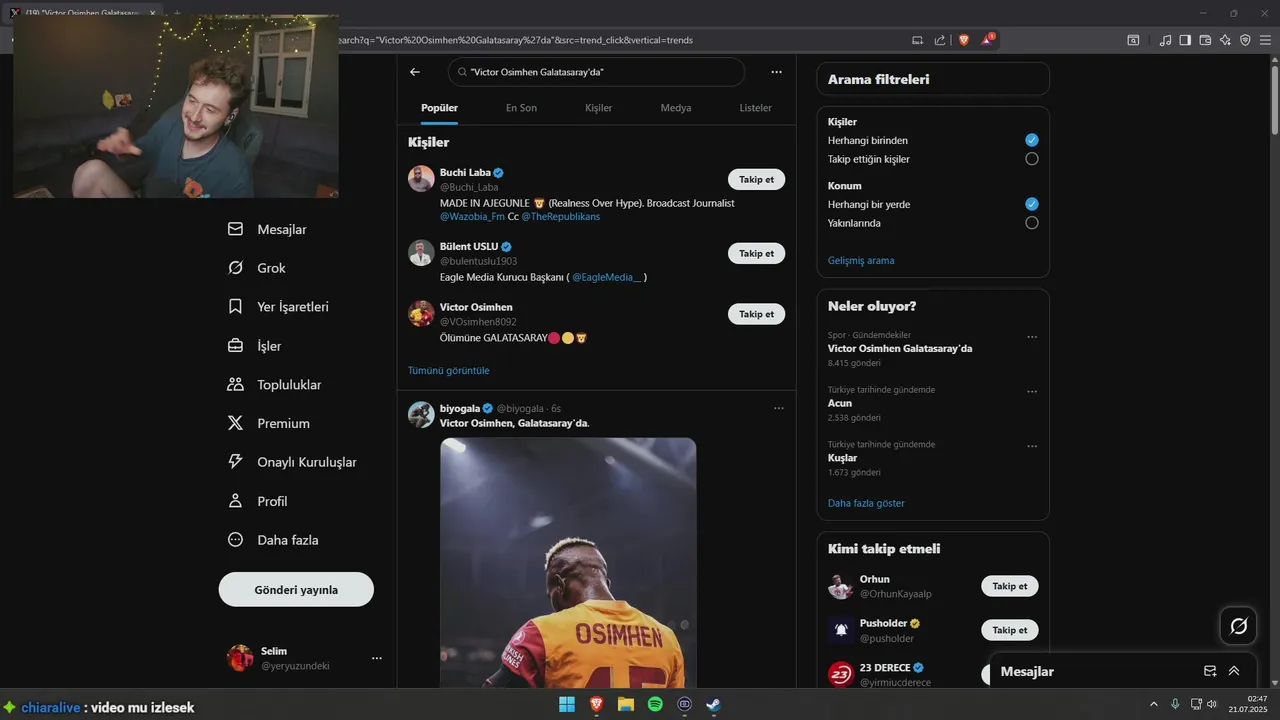Open Yer İşaretleri bookmarks
The image size is (1280, 720).
pyautogui.click(x=278, y=307)
